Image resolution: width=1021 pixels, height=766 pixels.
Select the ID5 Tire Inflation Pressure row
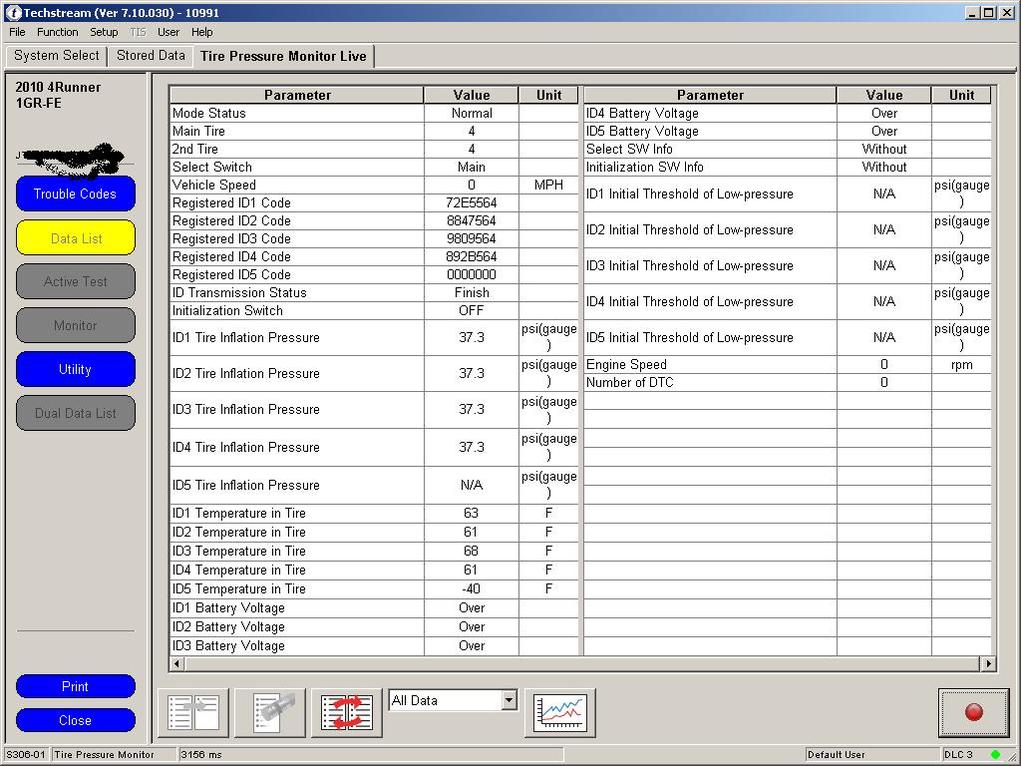[374, 485]
